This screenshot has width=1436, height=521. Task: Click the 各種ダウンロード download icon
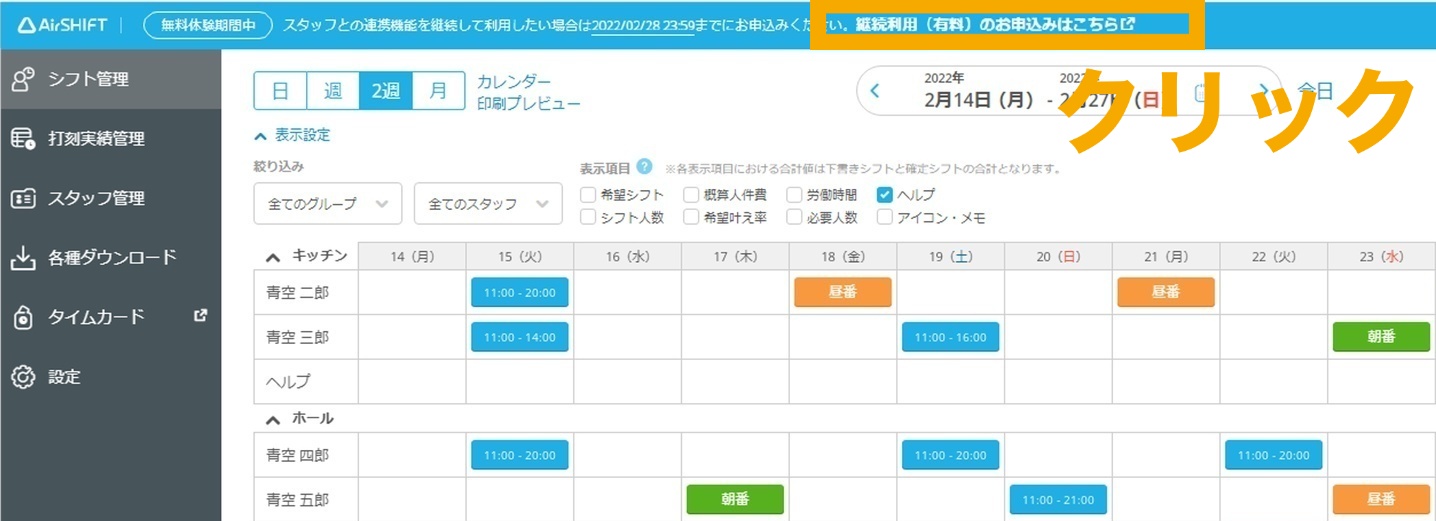[23, 258]
